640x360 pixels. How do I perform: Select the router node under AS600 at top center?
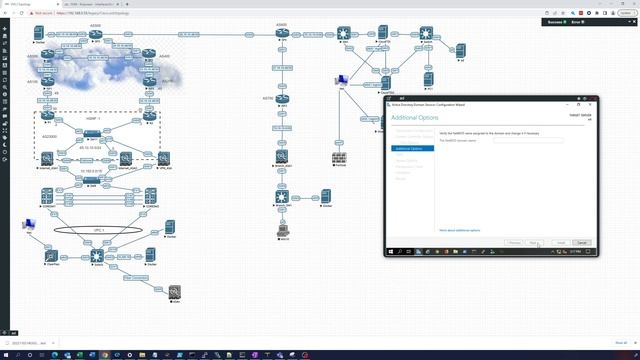pos(282,33)
